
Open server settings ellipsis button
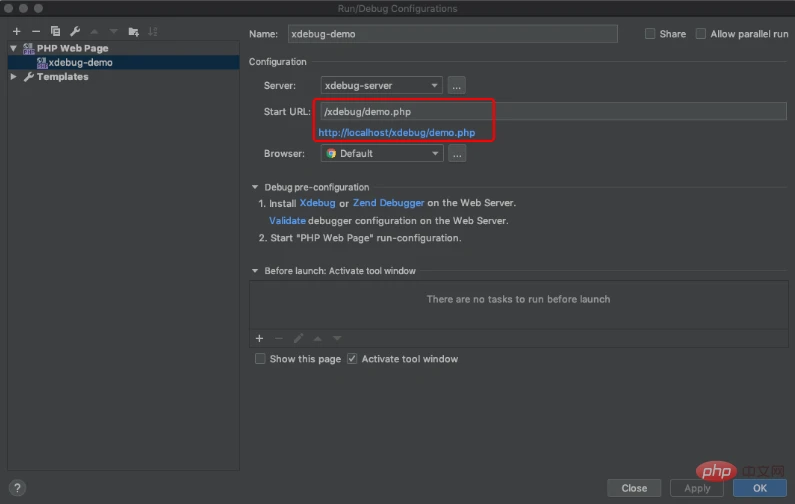[x=456, y=86]
